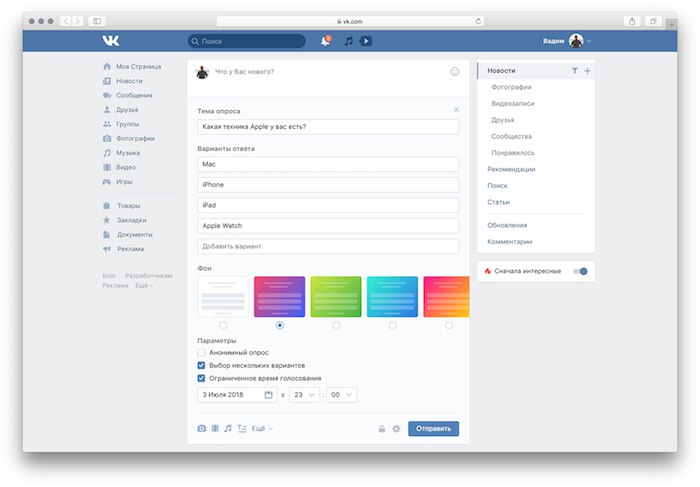This screenshot has height=487, width=700.
Task: Click the VK logo in header
Action: click(x=111, y=41)
